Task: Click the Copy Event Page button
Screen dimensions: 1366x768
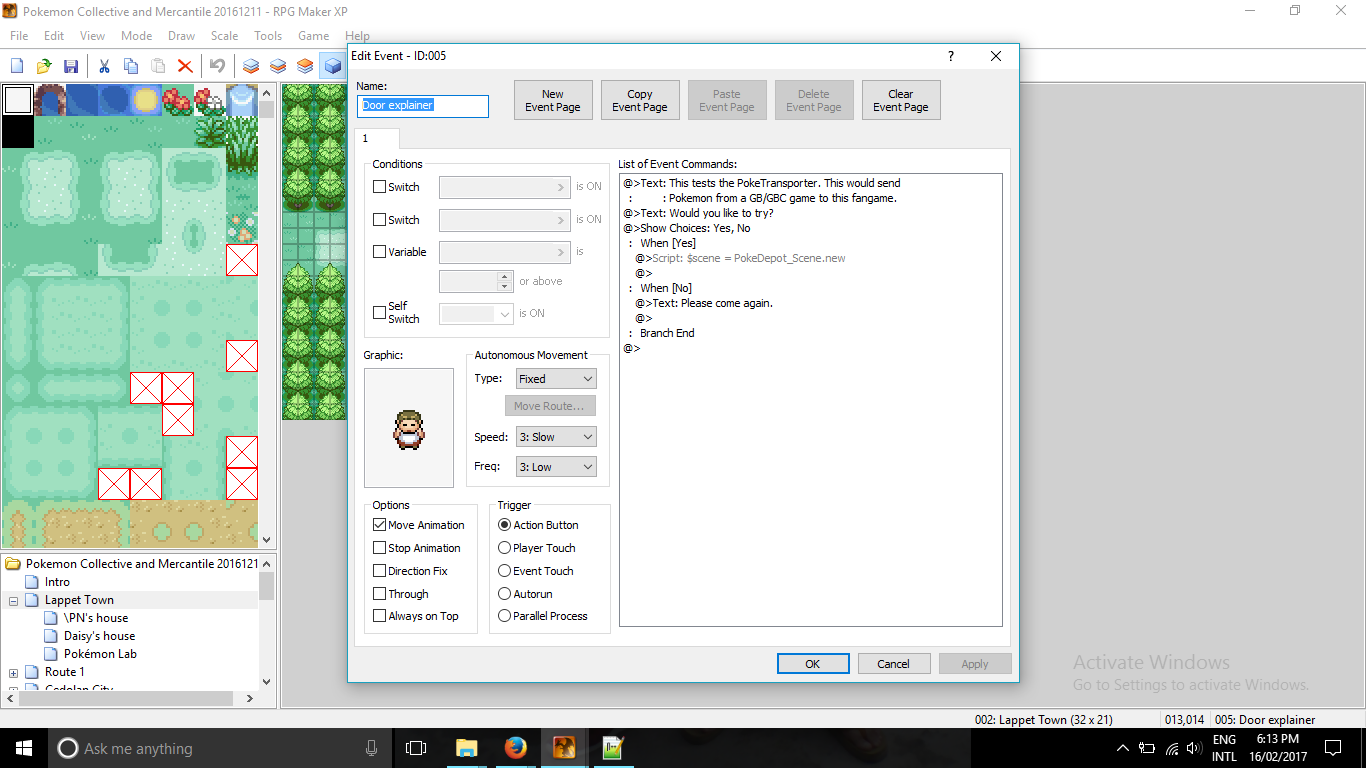Action: tap(640, 100)
